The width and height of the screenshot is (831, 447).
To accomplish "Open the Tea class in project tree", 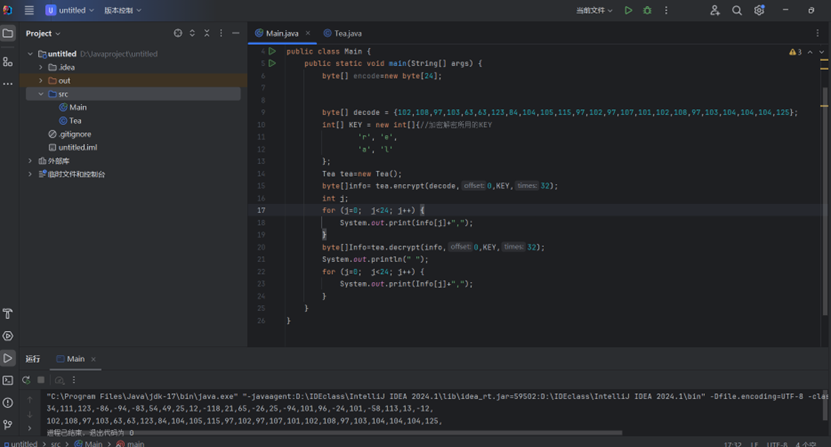I will click(75, 120).
